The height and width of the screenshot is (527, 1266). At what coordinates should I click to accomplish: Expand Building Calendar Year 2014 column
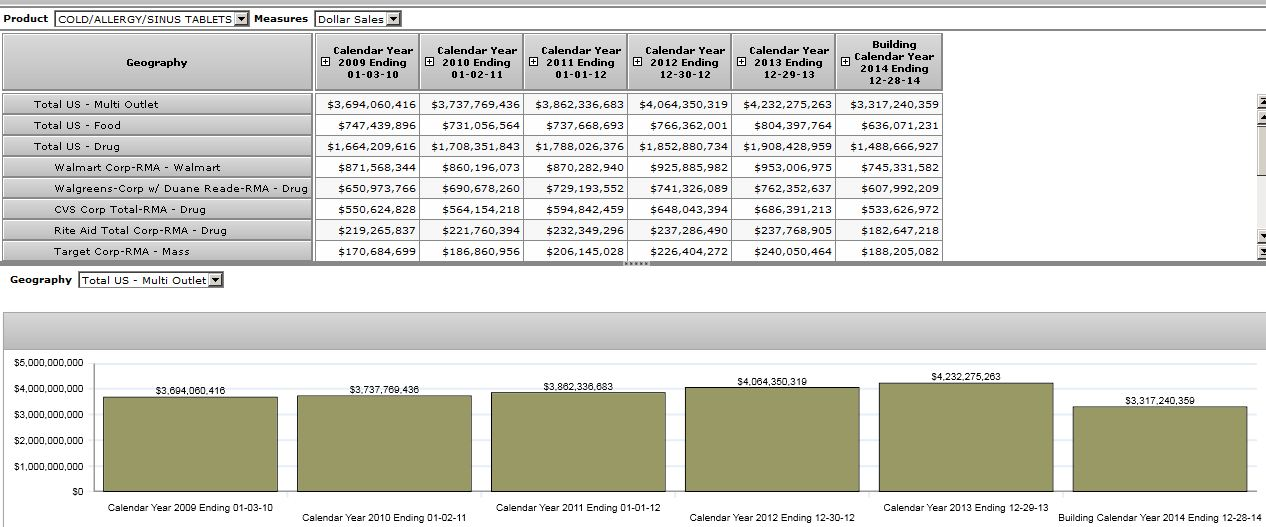point(845,62)
